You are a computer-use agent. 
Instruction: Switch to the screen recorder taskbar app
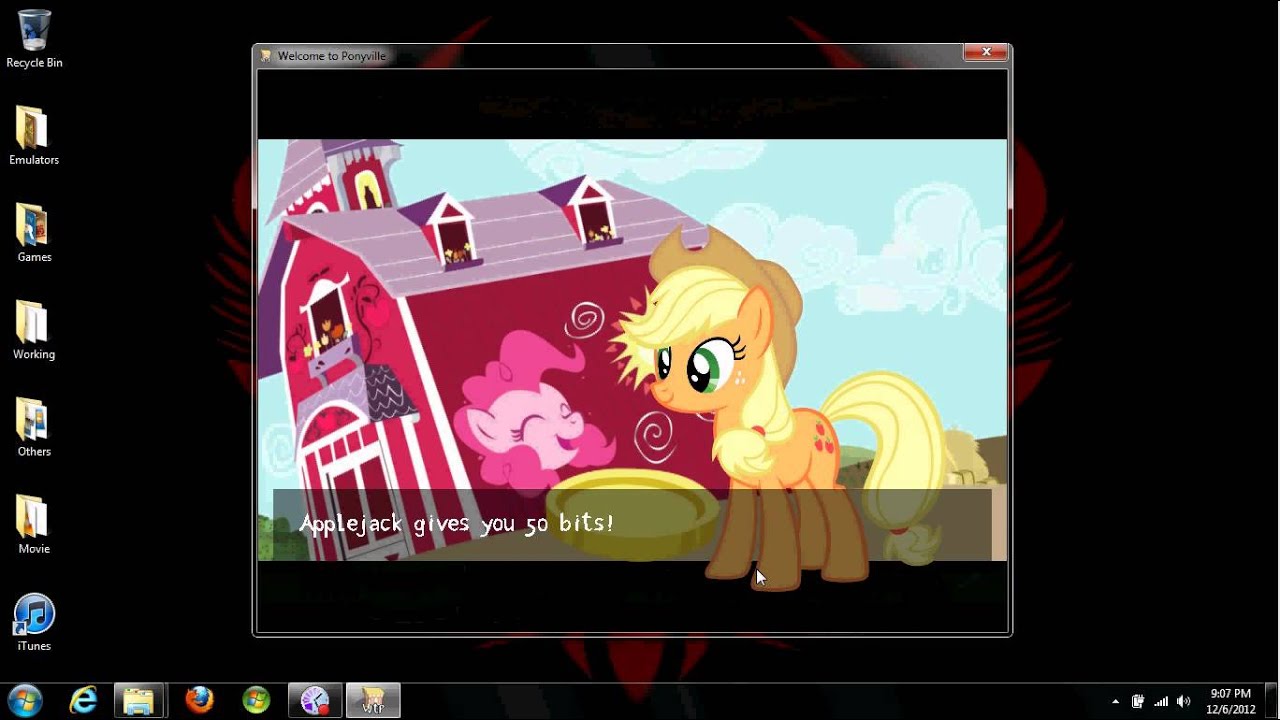click(x=314, y=700)
